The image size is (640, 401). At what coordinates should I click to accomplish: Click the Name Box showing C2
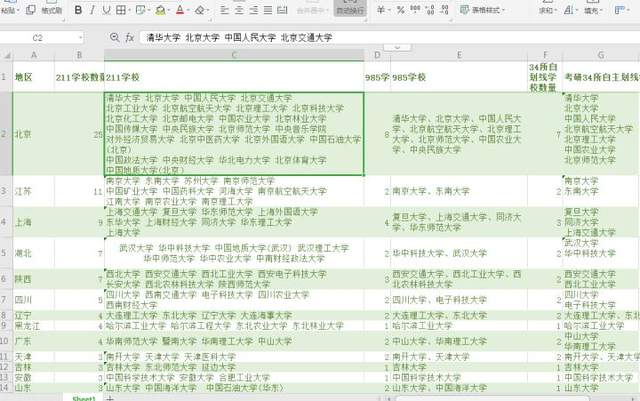click(x=38, y=38)
